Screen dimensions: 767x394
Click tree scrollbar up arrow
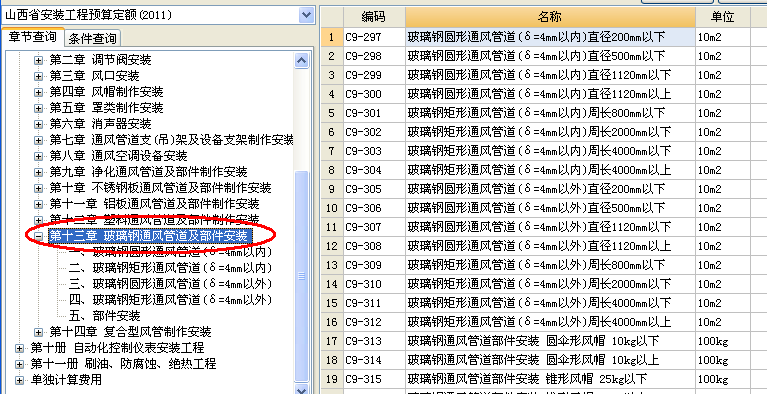(x=302, y=60)
